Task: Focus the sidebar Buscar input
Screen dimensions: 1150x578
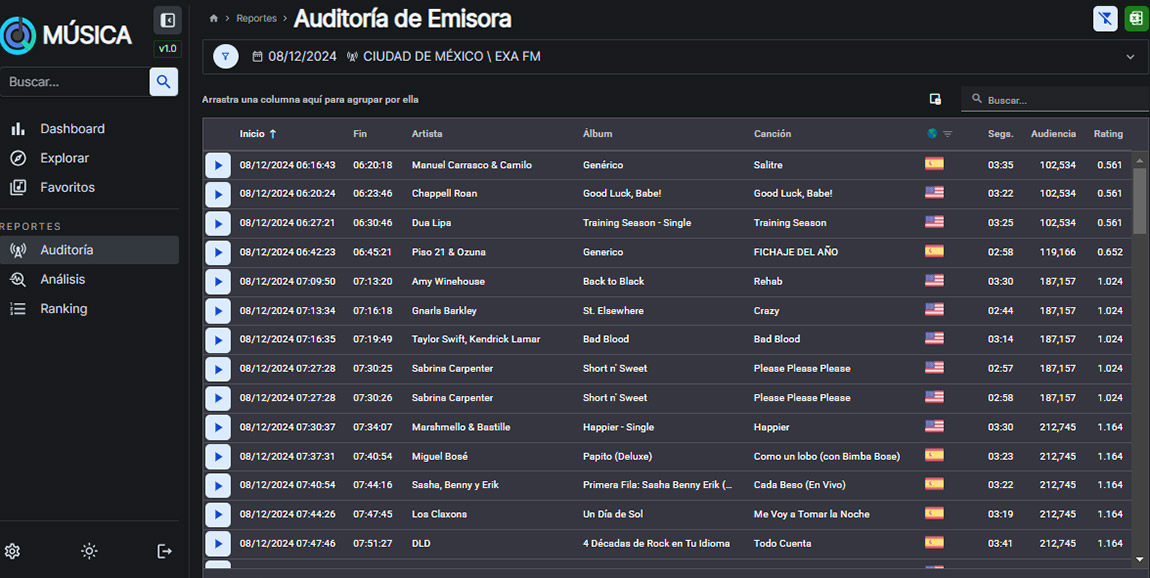Action: click(x=74, y=81)
